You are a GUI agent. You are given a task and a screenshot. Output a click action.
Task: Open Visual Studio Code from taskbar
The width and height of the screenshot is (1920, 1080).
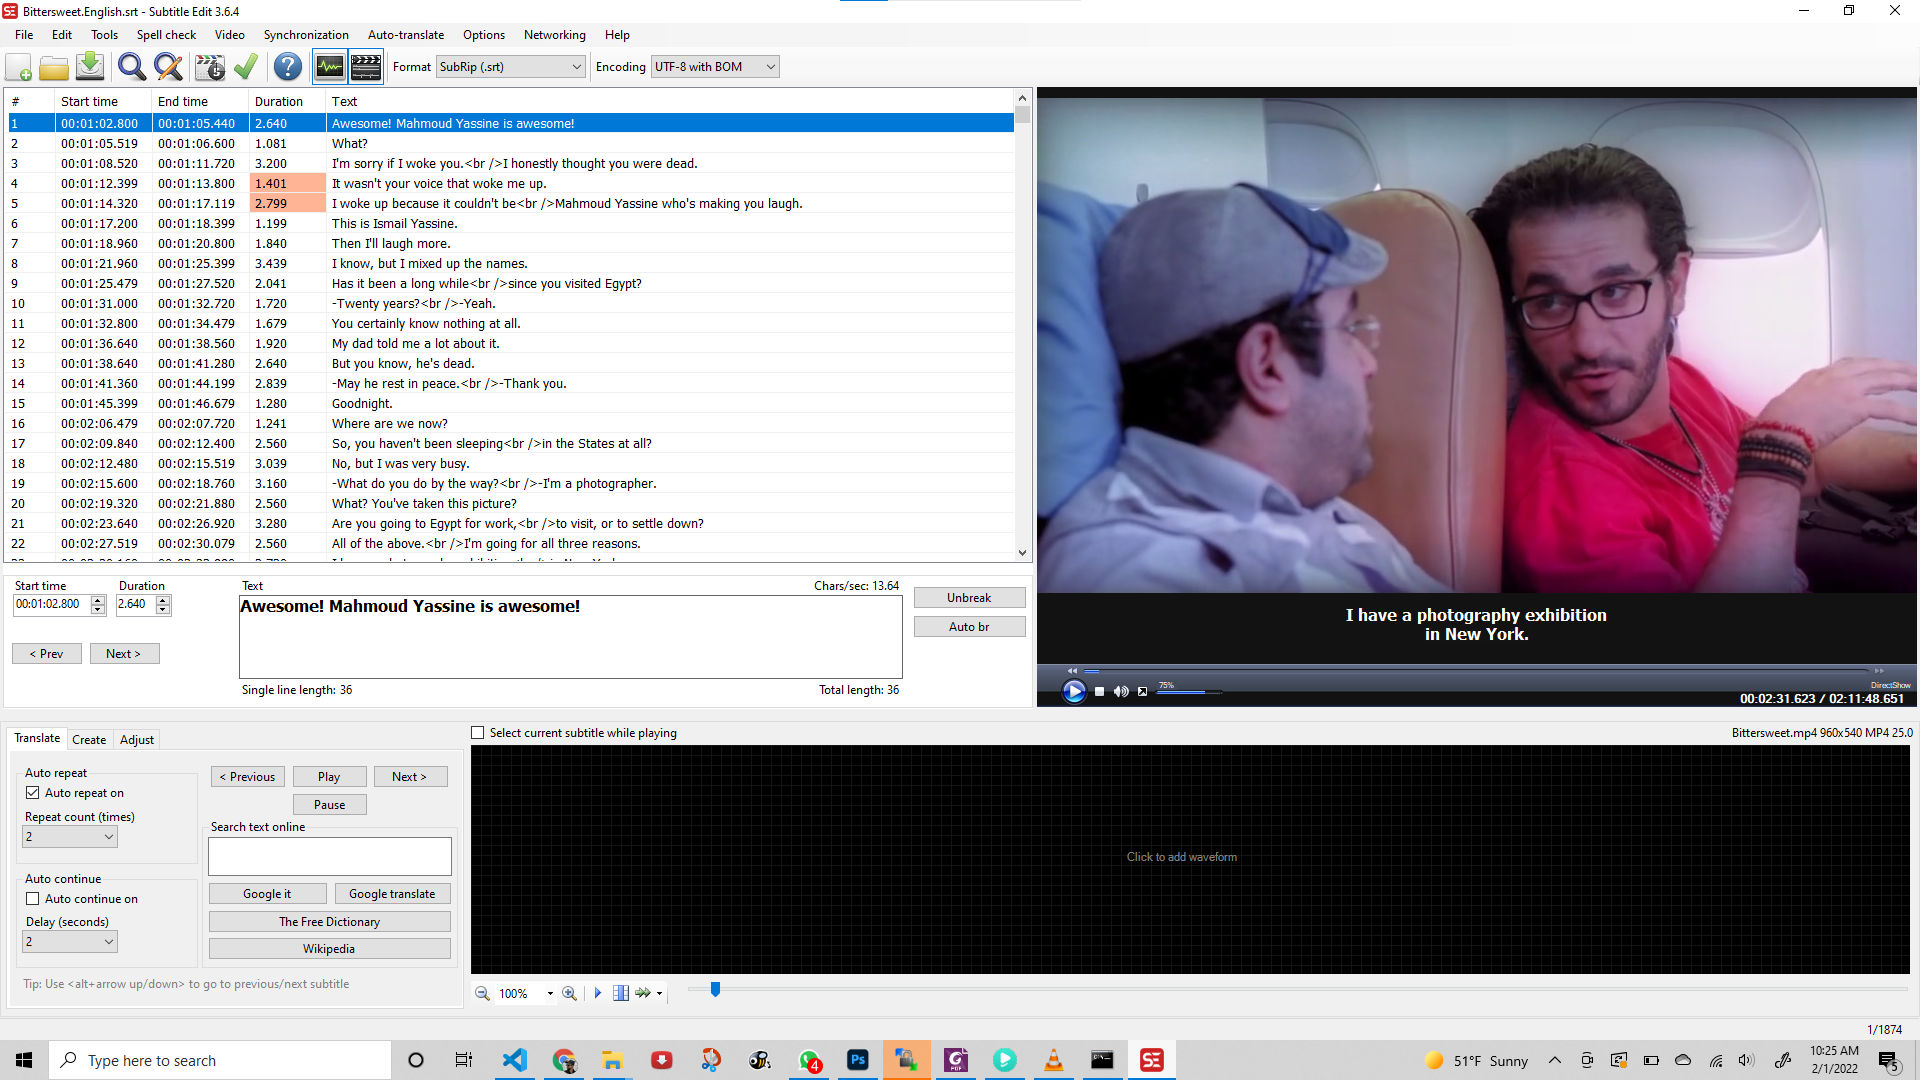515,1060
